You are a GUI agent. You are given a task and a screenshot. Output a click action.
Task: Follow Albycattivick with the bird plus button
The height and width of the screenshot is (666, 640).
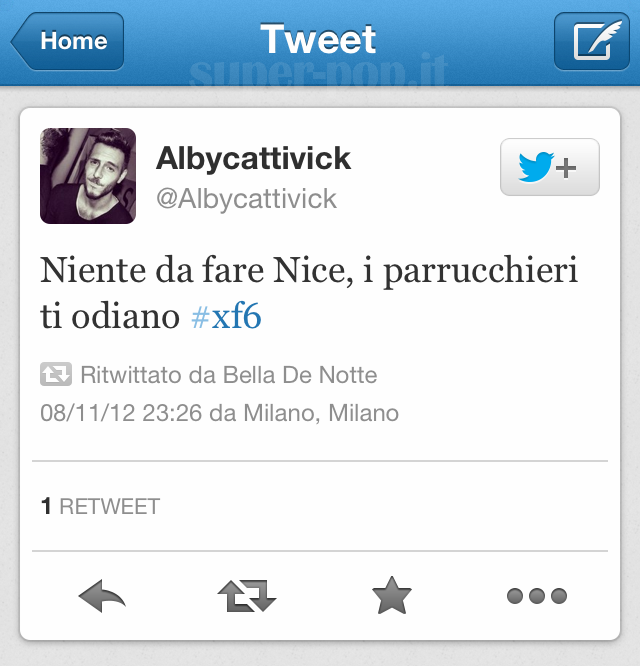pyautogui.click(x=550, y=167)
